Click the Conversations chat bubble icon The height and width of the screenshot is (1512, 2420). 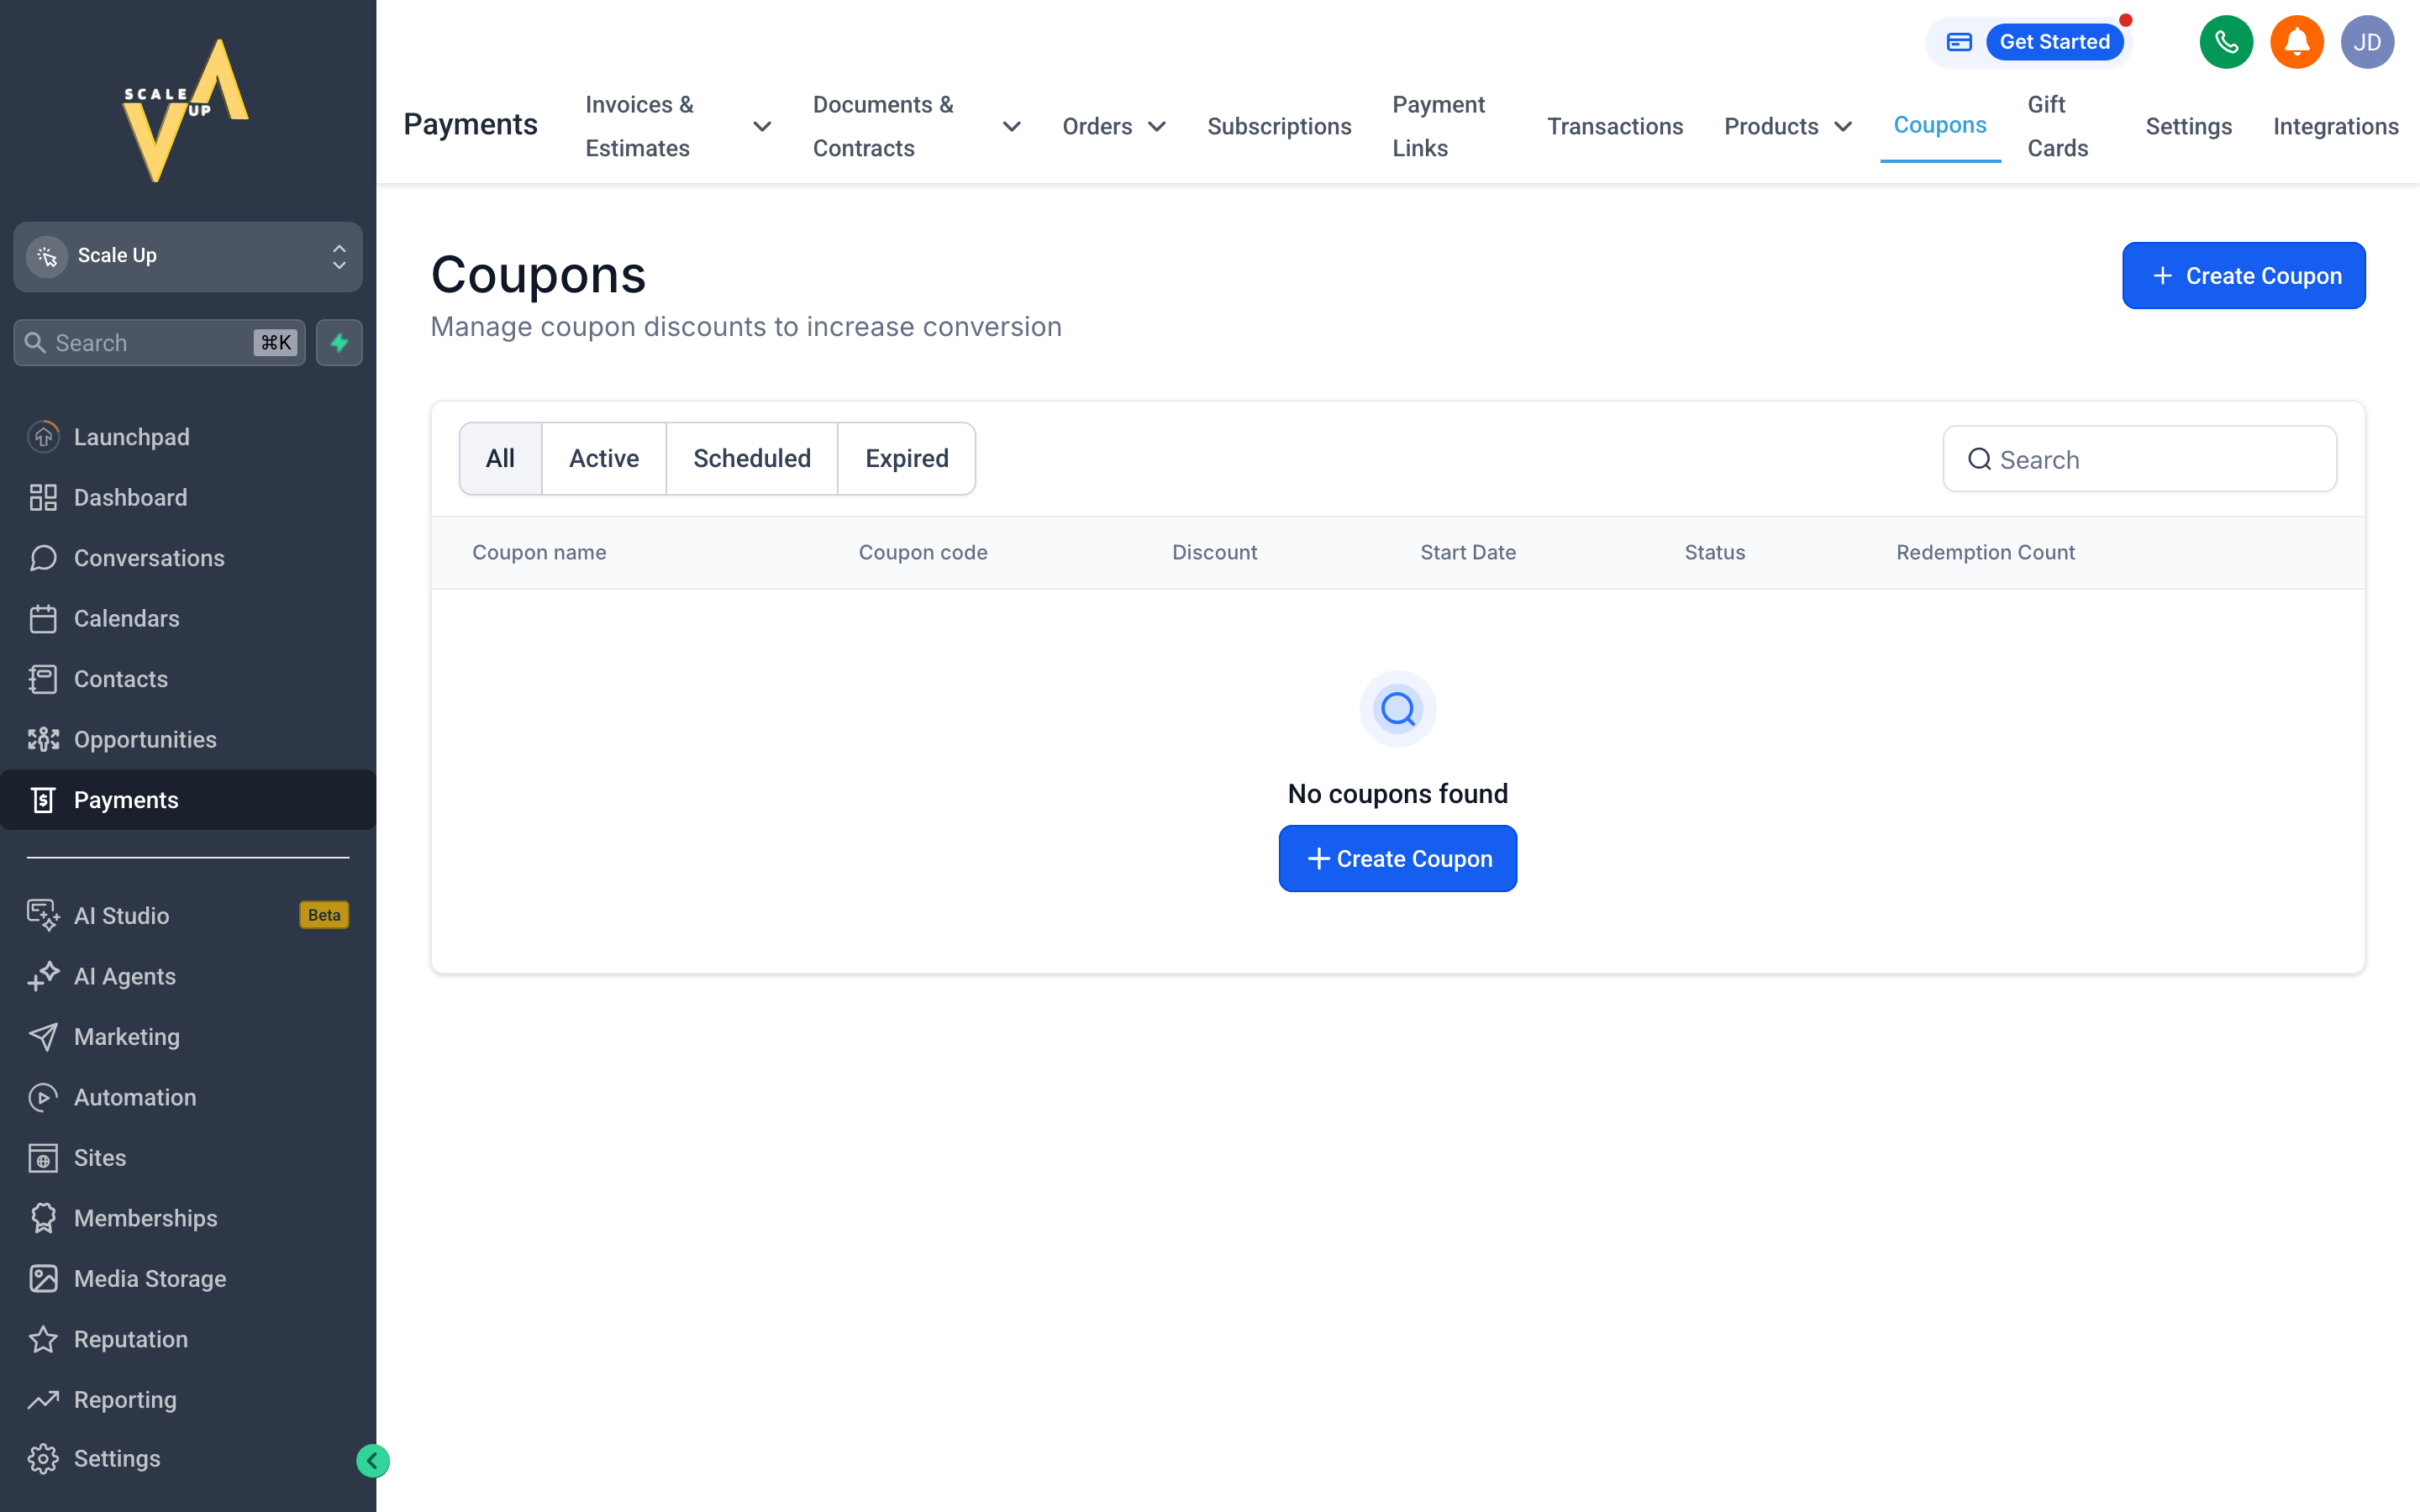(43, 558)
